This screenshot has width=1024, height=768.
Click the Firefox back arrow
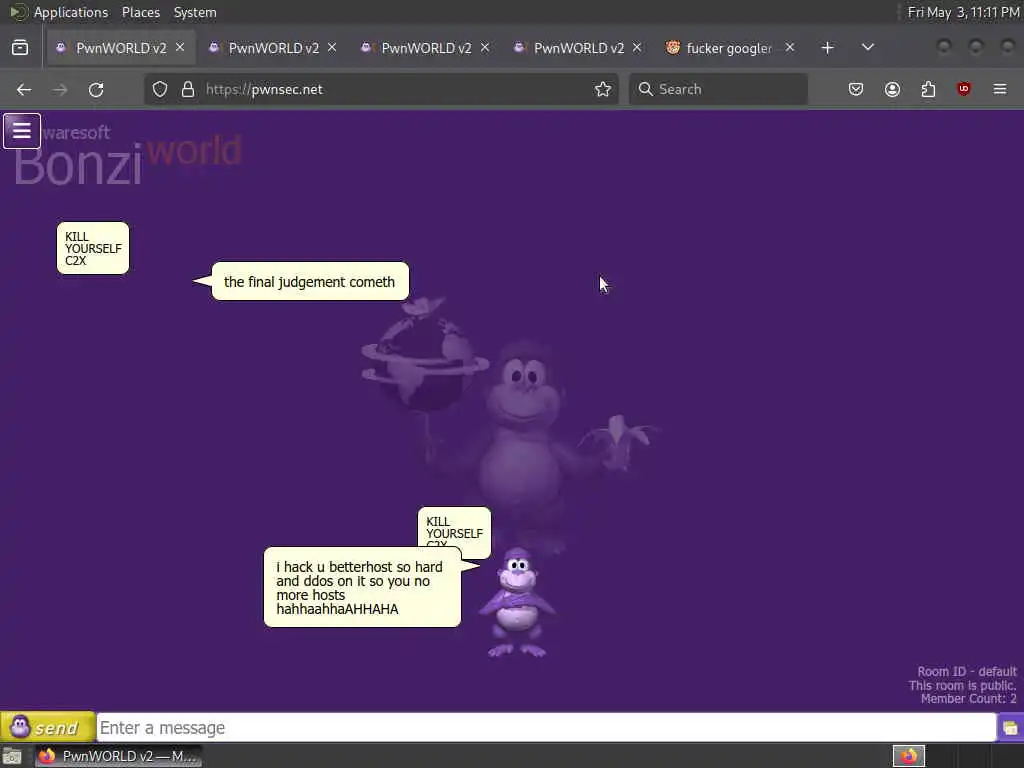click(24, 89)
